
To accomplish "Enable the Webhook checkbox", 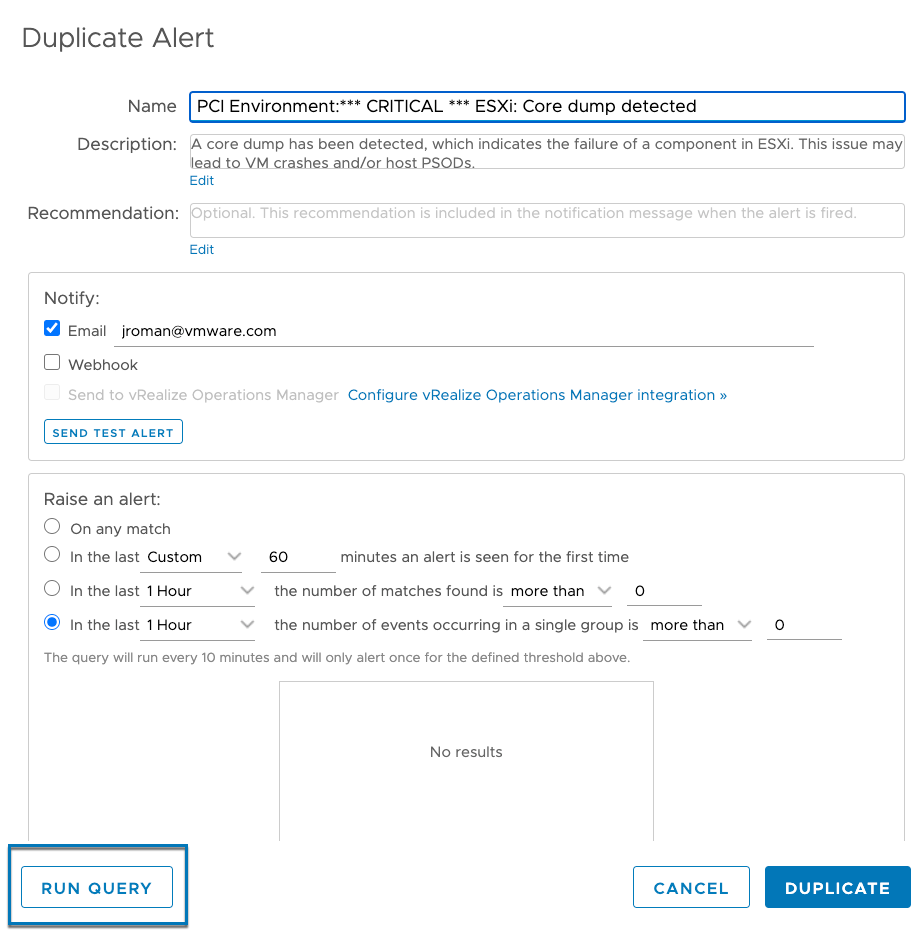I will 53,363.
